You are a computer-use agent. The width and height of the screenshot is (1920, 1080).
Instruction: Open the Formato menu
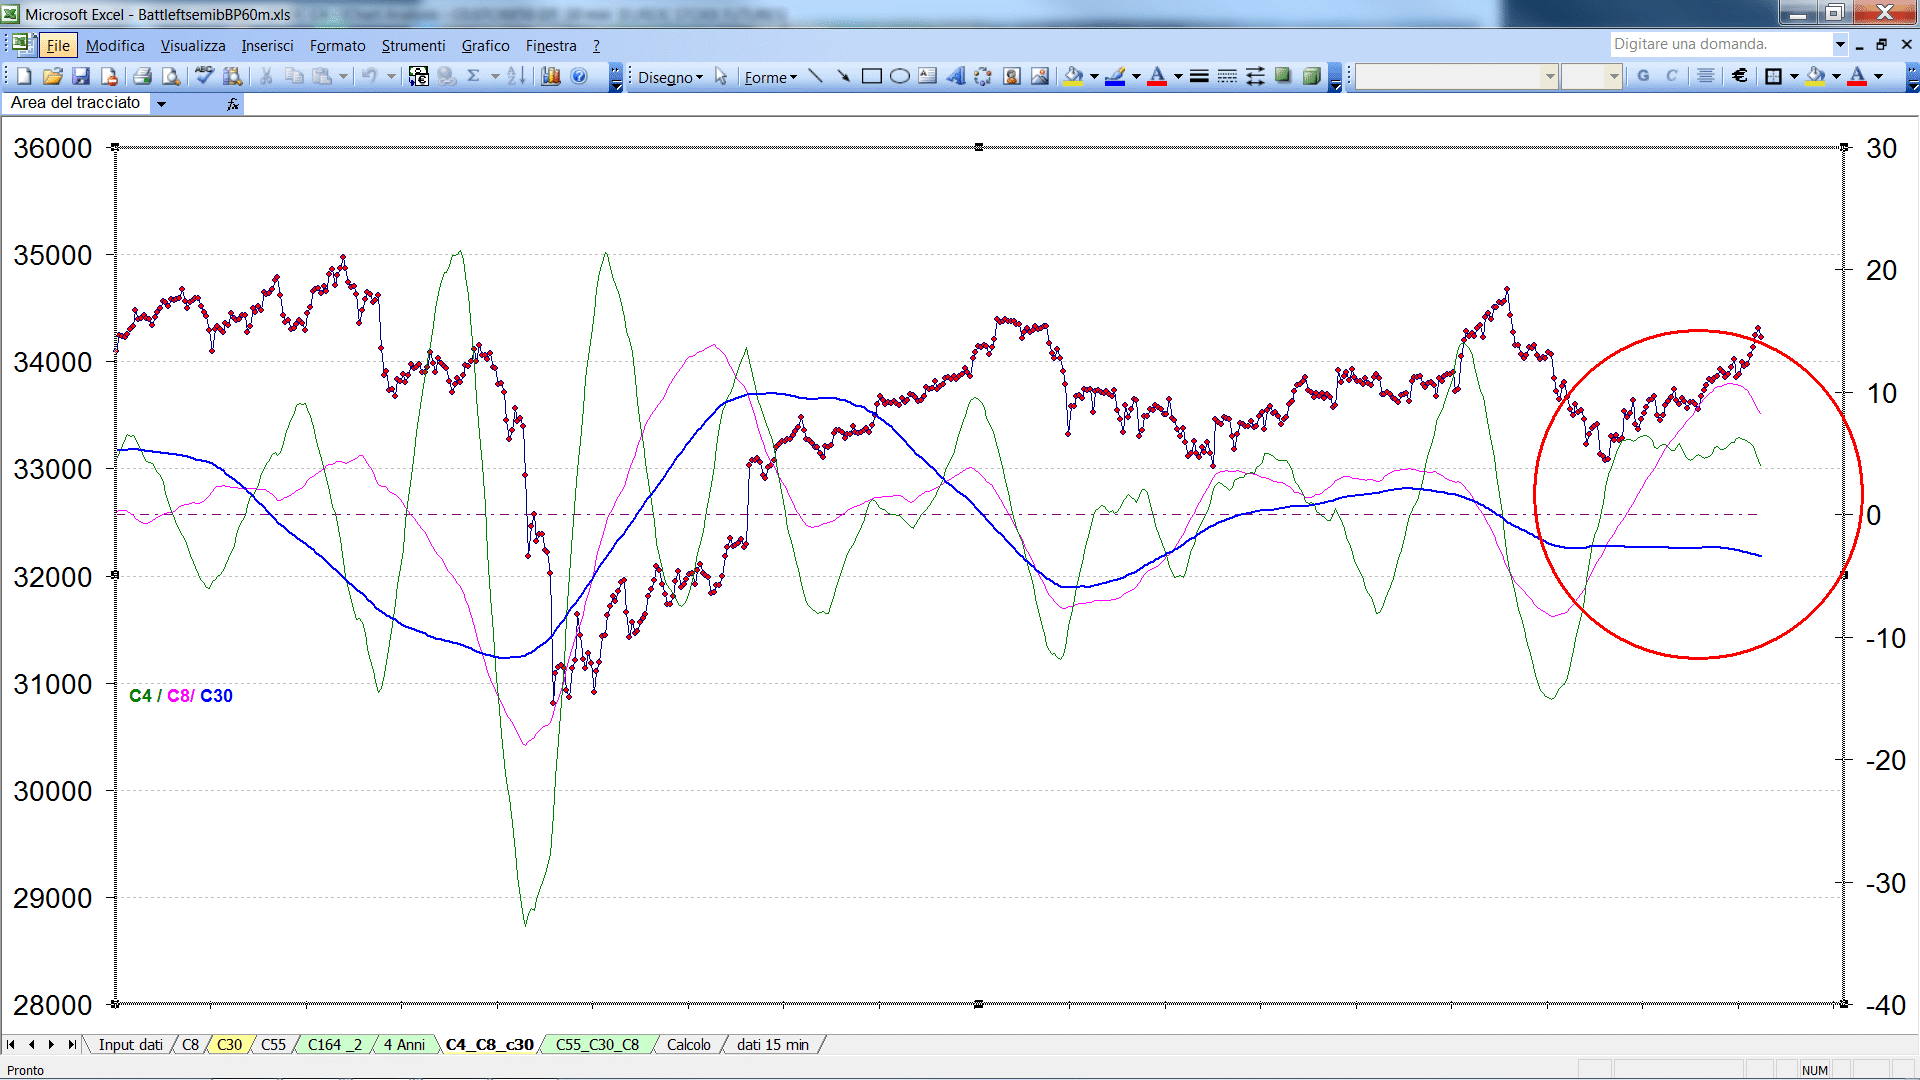tap(337, 45)
